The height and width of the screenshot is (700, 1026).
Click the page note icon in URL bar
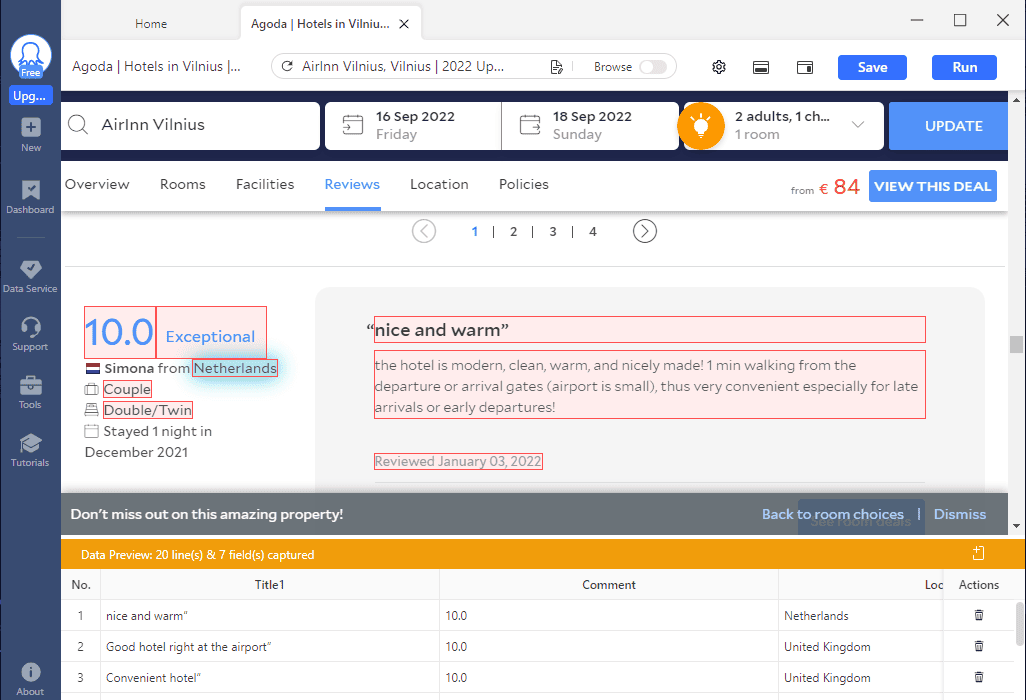[556, 67]
